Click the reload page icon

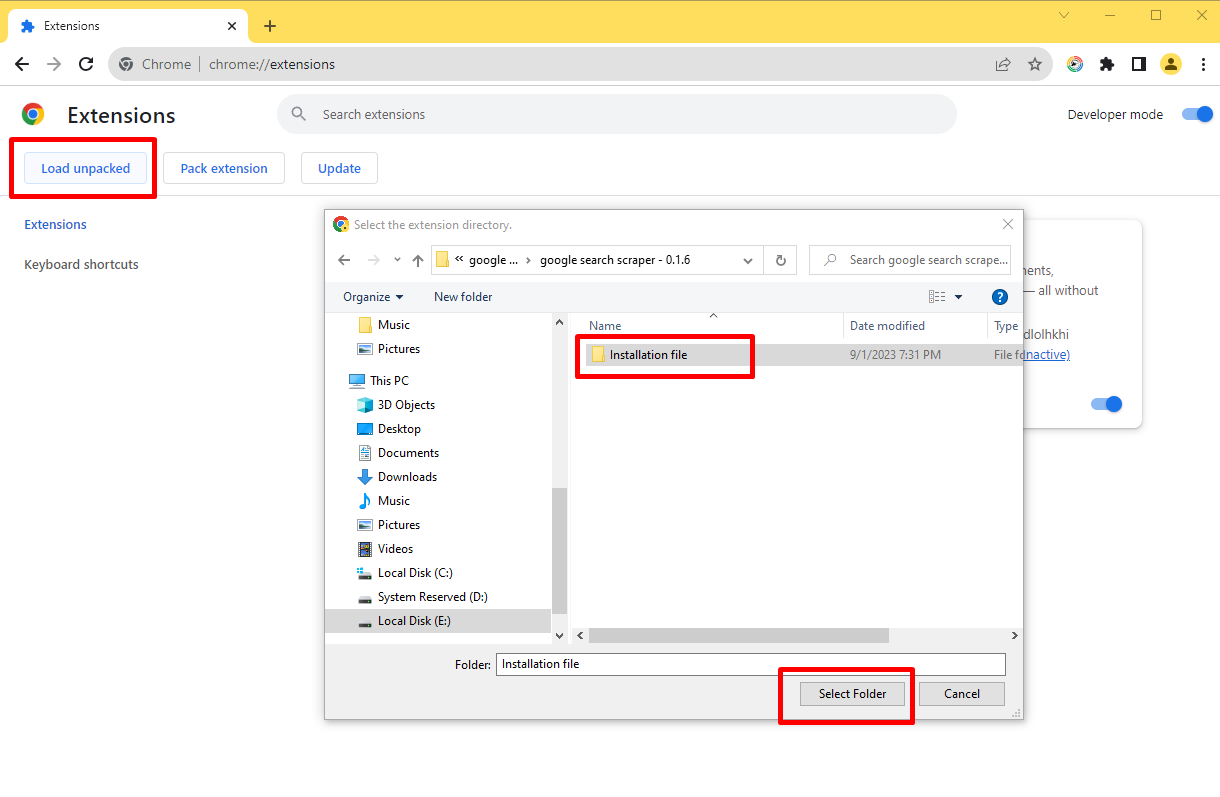(x=86, y=63)
